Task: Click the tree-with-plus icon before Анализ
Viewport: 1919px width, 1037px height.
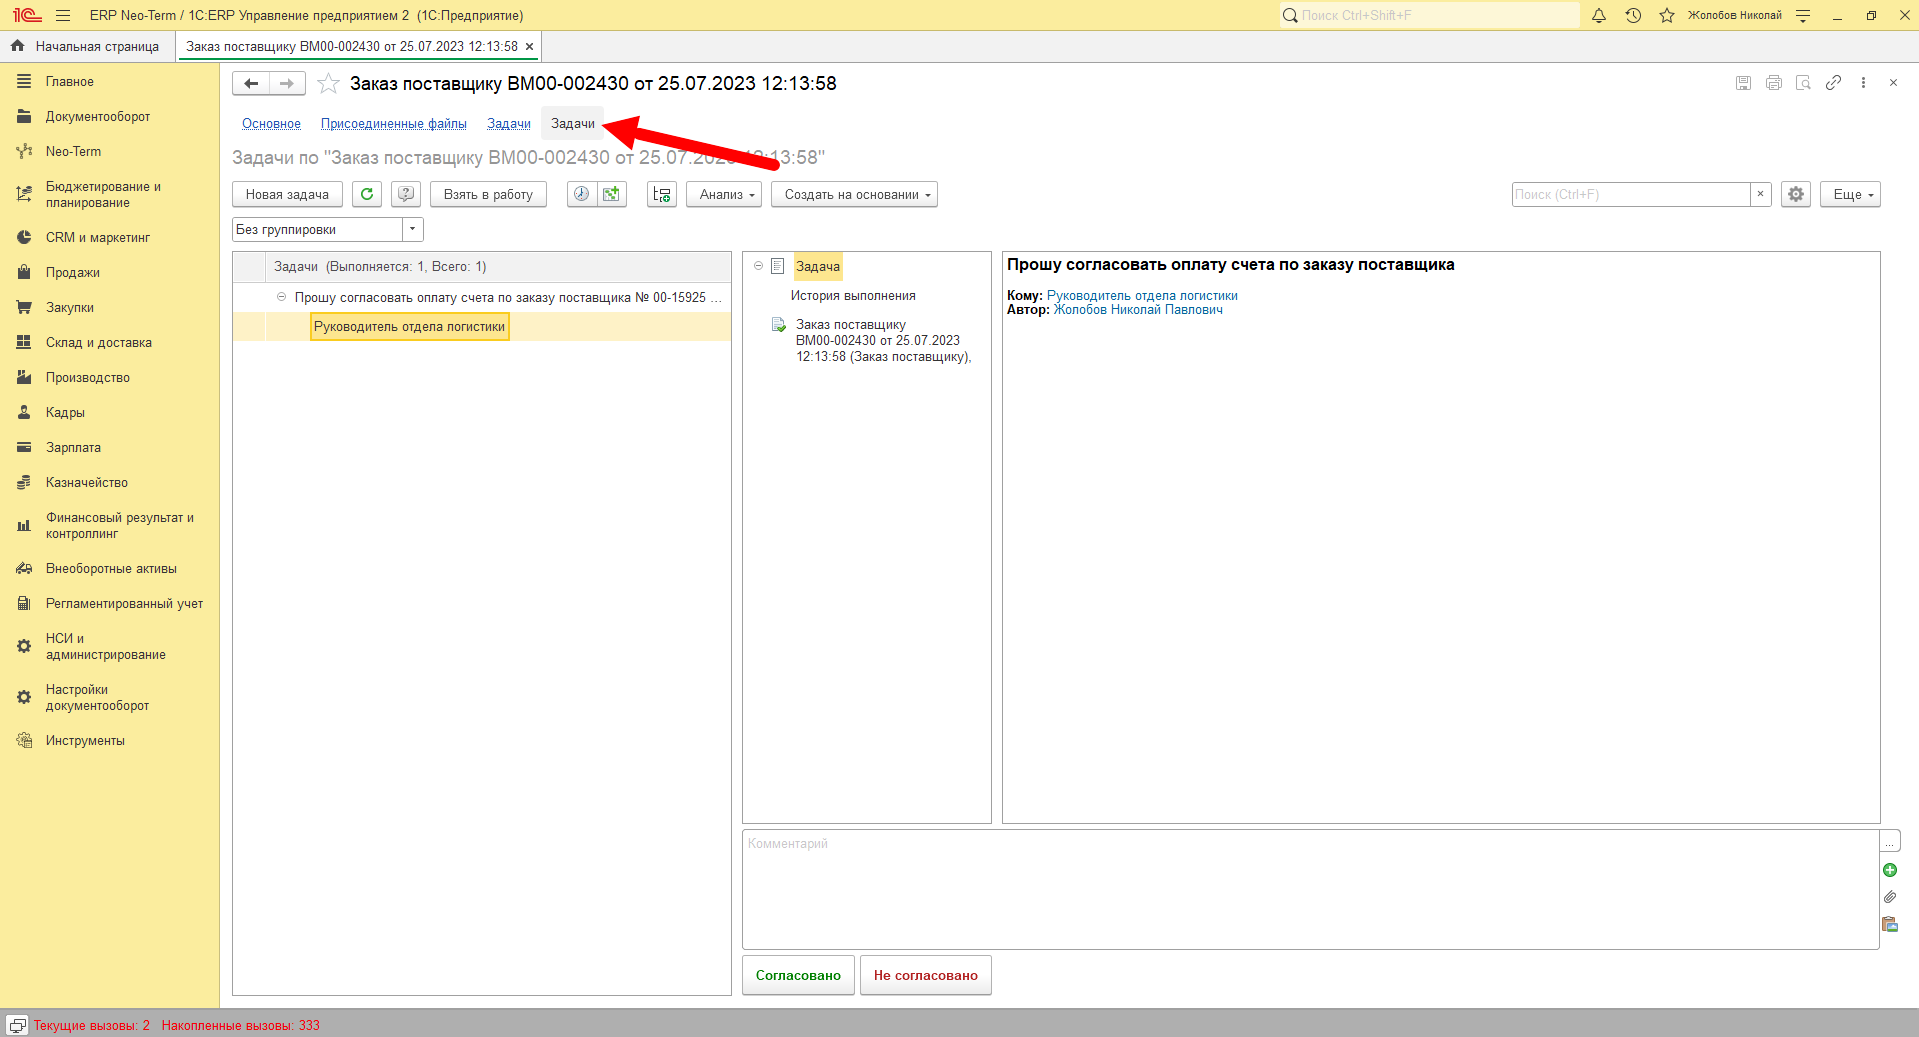Action: coord(662,194)
